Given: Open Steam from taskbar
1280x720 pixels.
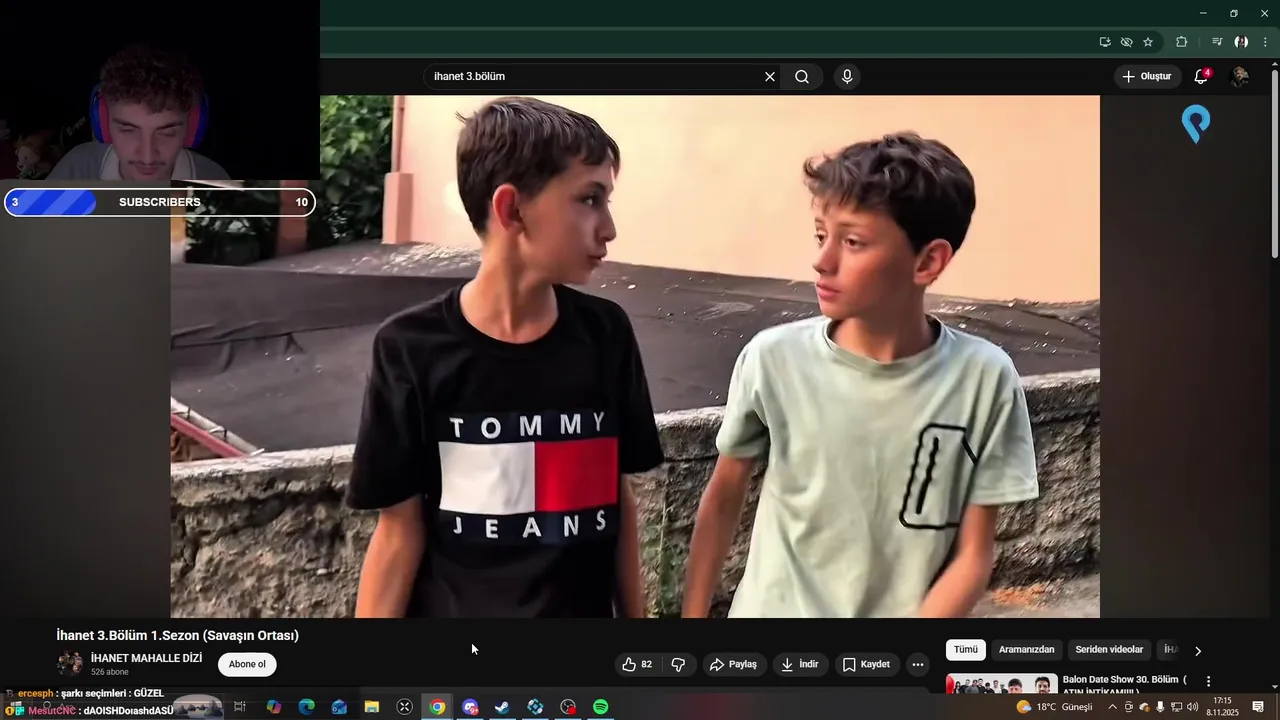Looking at the screenshot, I should click(502, 707).
